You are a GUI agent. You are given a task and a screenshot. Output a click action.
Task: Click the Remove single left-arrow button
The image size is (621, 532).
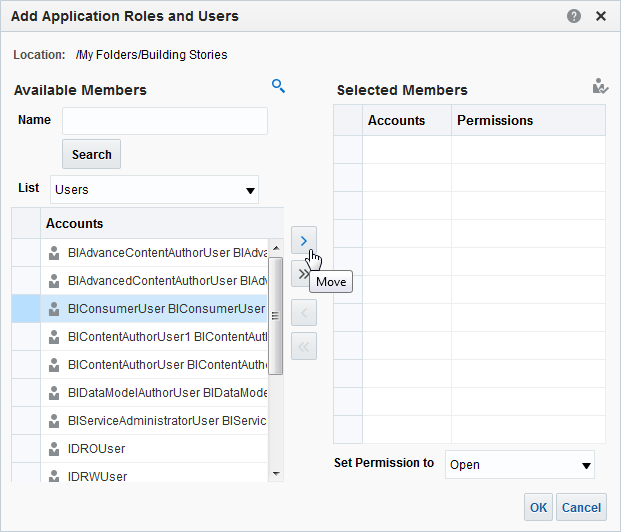coord(303,311)
